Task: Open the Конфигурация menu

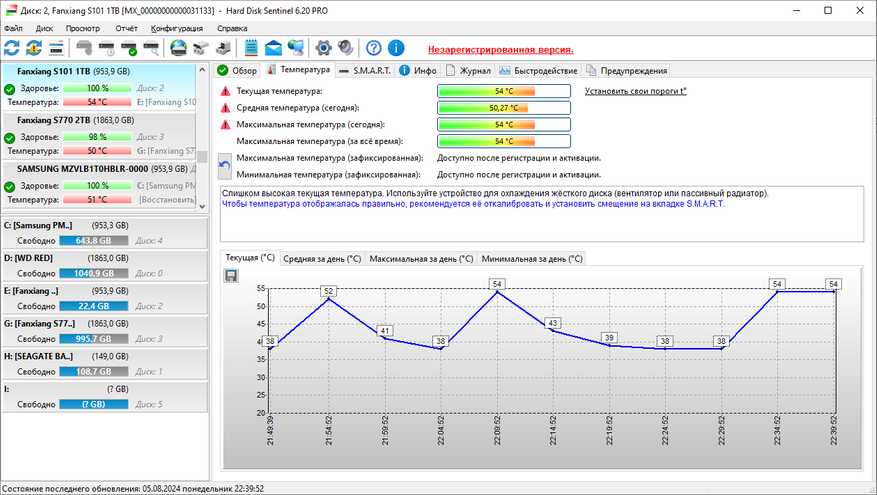Action: [176, 28]
